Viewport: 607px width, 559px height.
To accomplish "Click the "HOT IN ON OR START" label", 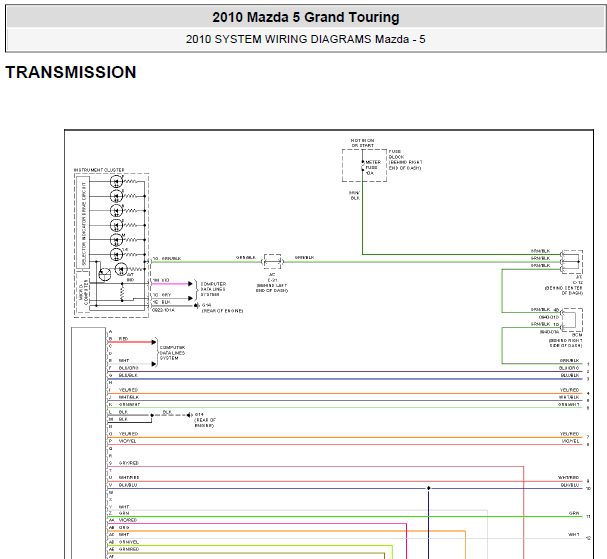I will (x=362, y=143).
